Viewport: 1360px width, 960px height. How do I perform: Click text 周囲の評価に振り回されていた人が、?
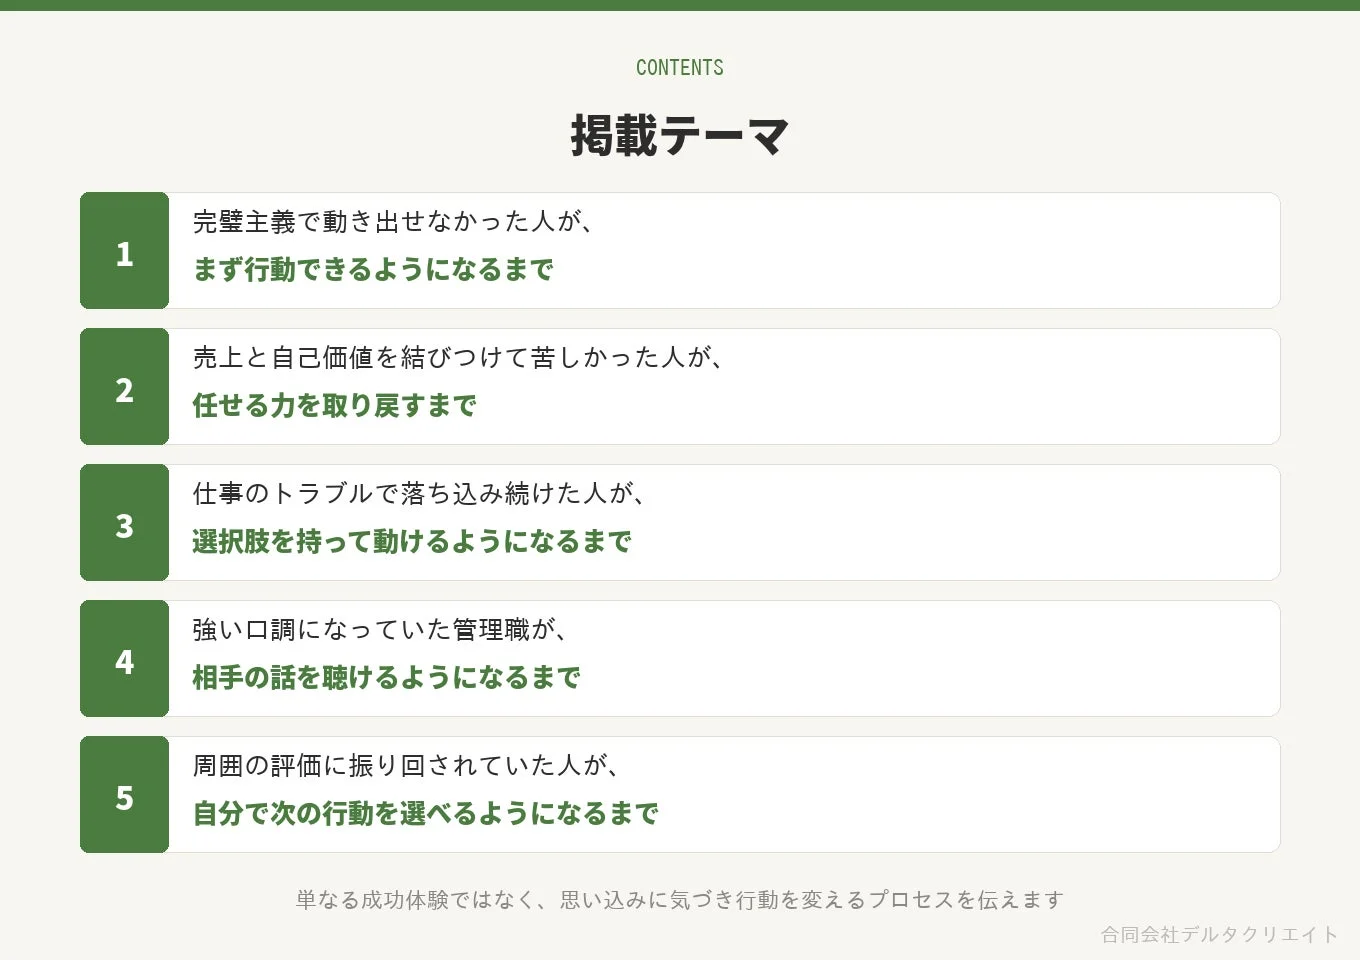point(407,765)
